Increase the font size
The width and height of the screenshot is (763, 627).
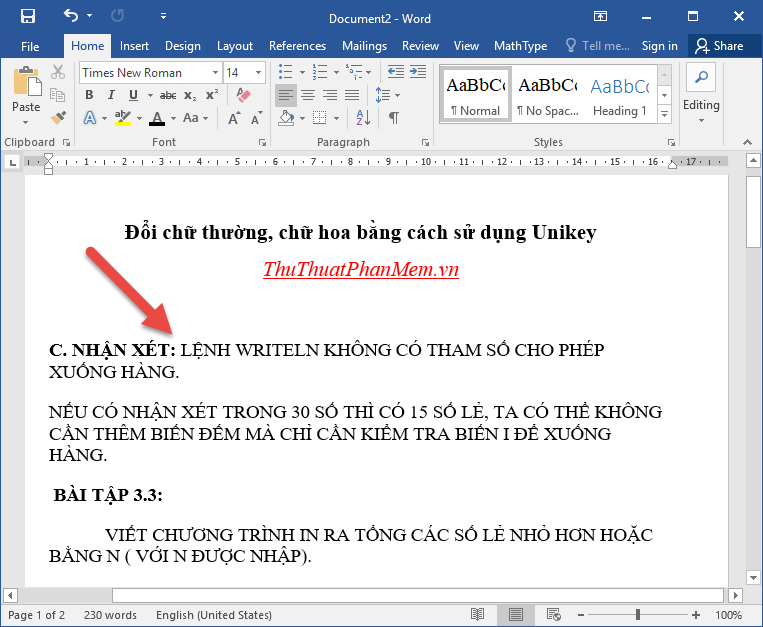pyautogui.click(x=235, y=118)
